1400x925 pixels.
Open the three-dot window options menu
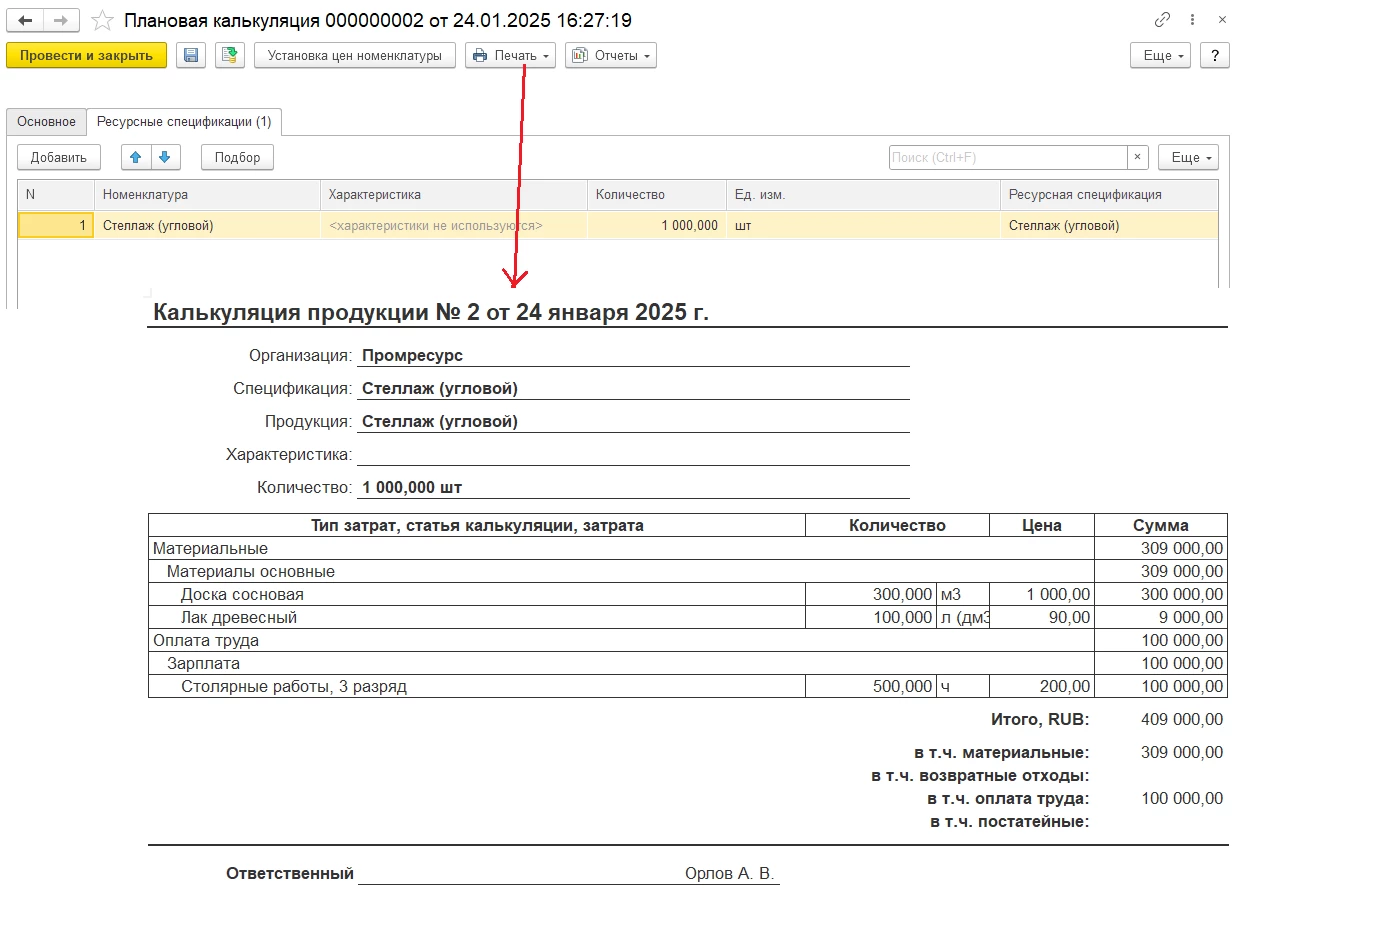click(x=1192, y=20)
